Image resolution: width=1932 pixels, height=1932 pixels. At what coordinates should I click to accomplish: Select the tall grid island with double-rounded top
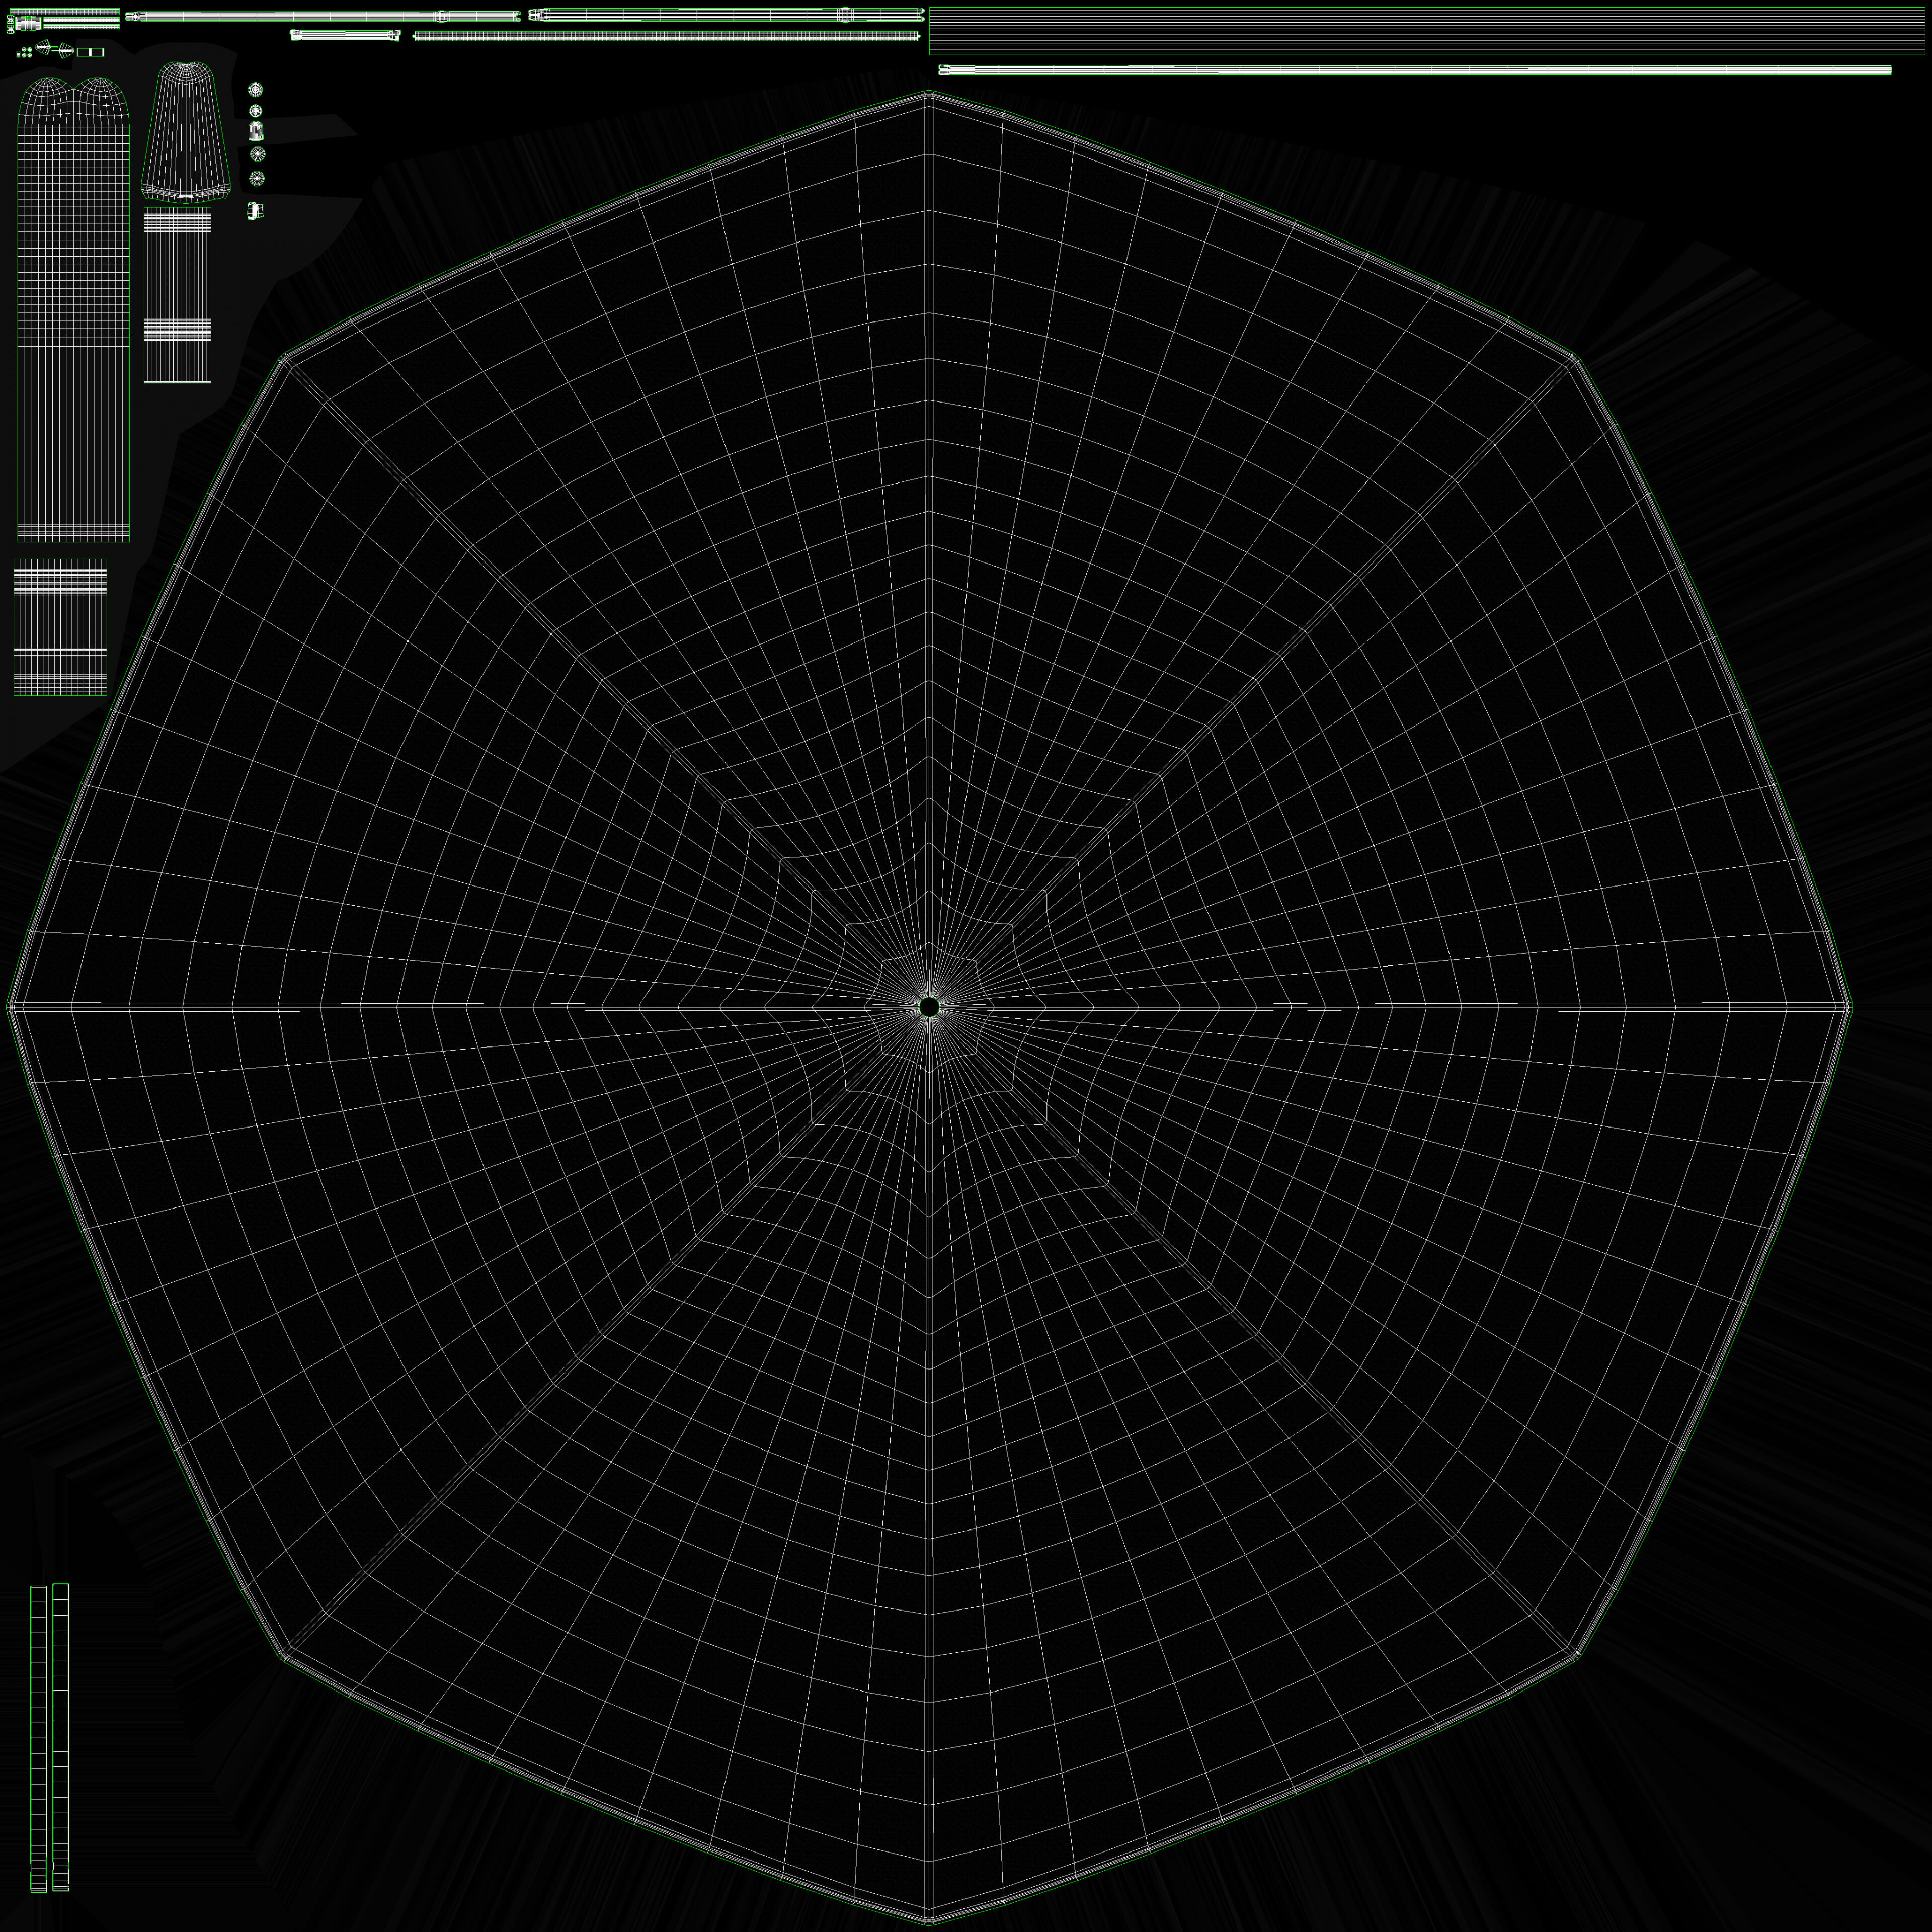[x=73, y=309]
